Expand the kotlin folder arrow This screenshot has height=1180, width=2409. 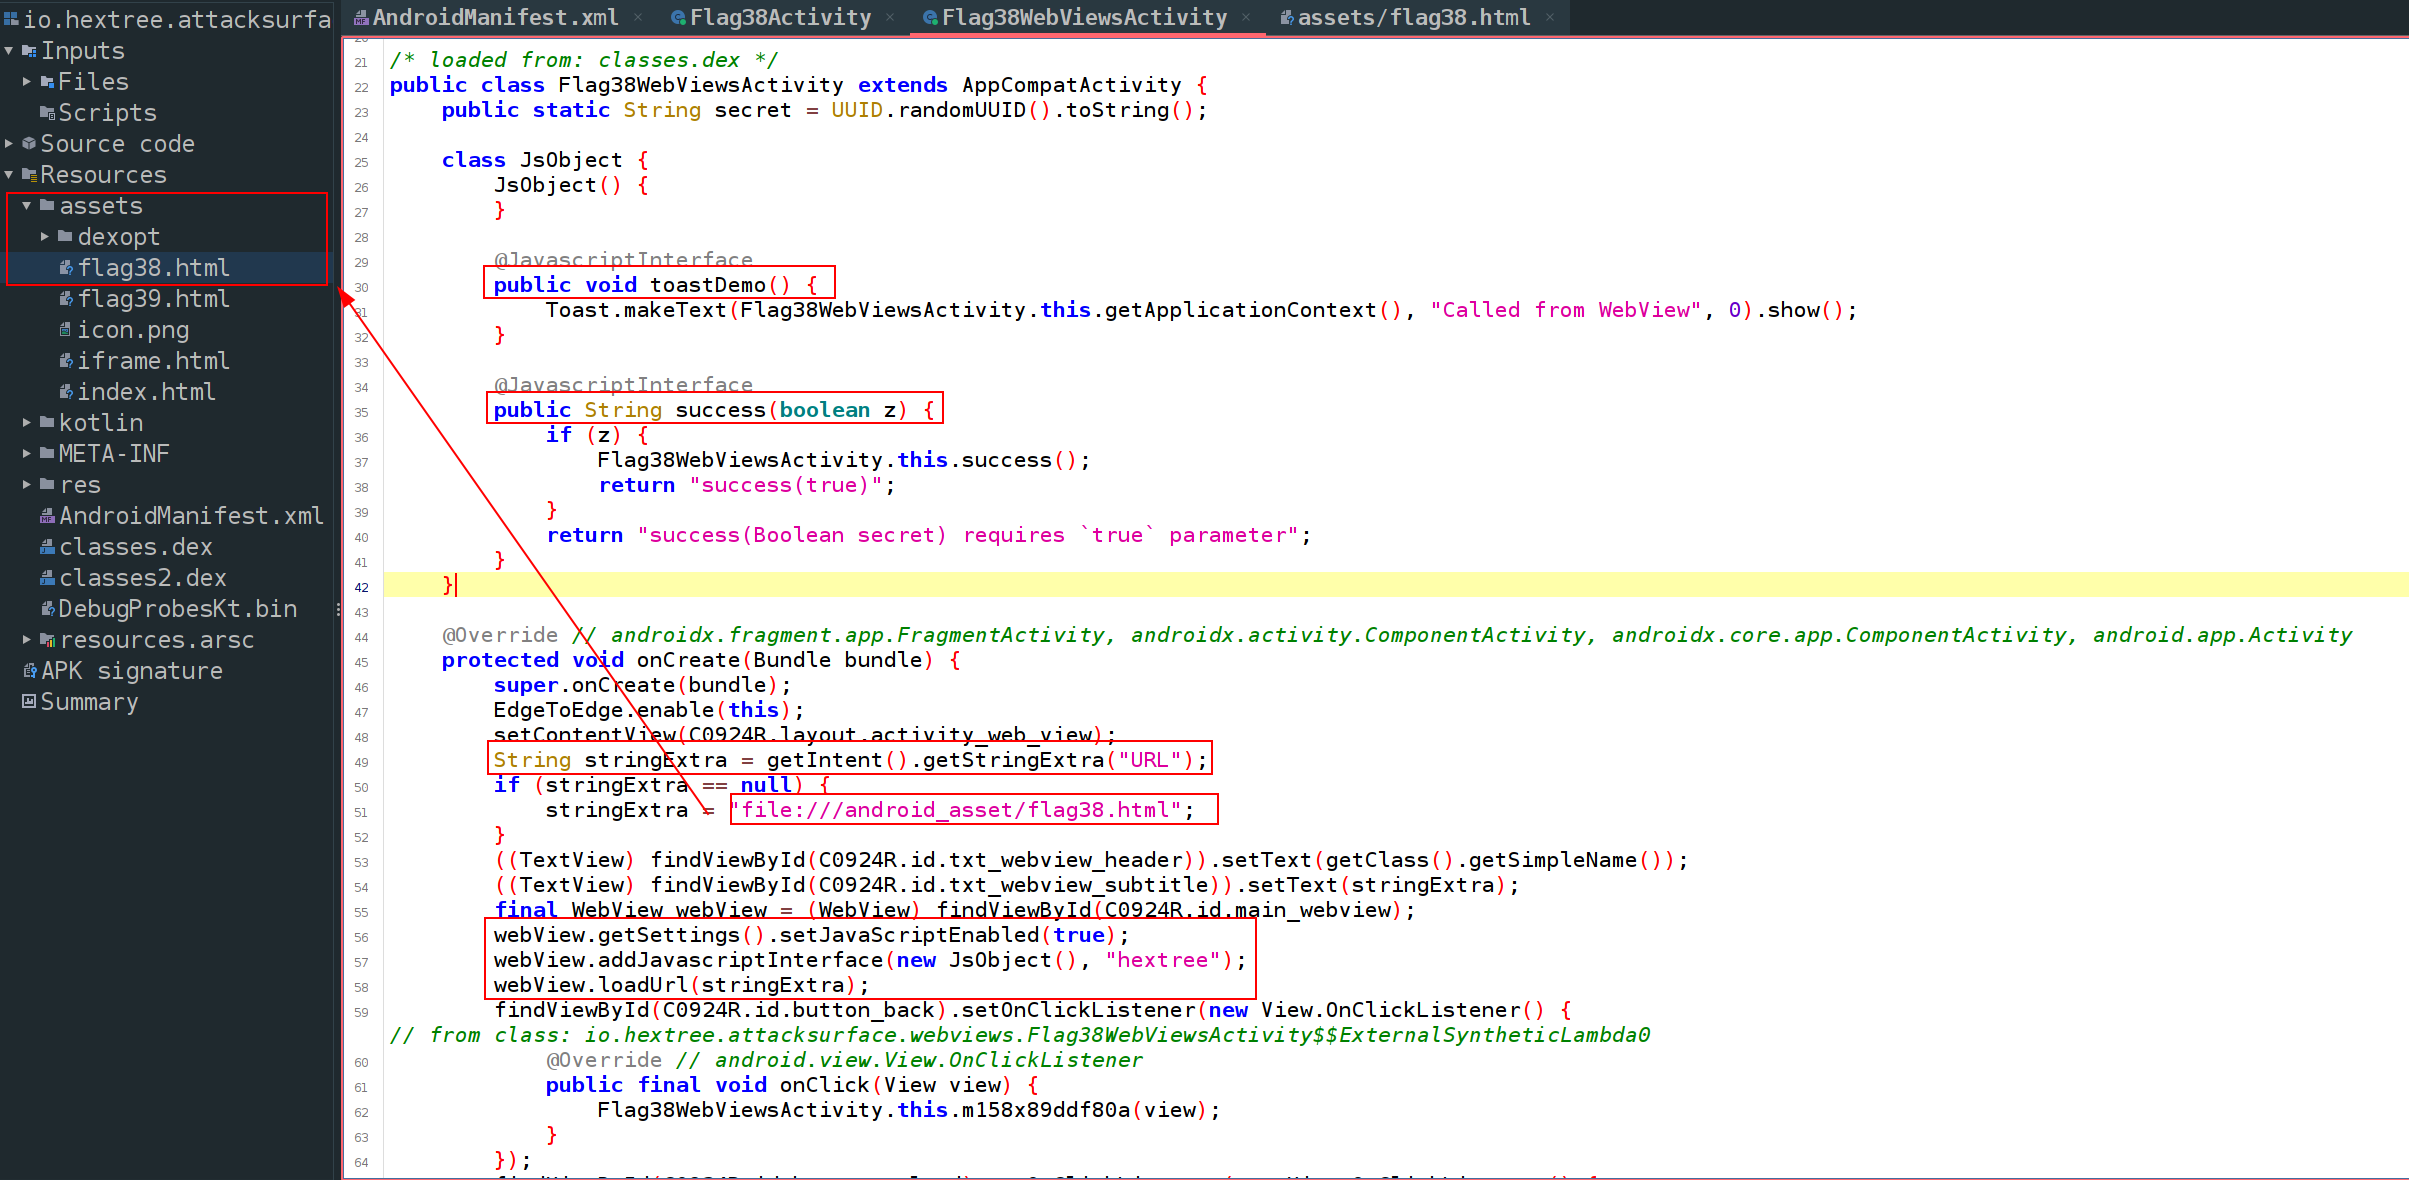pyautogui.click(x=27, y=423)
